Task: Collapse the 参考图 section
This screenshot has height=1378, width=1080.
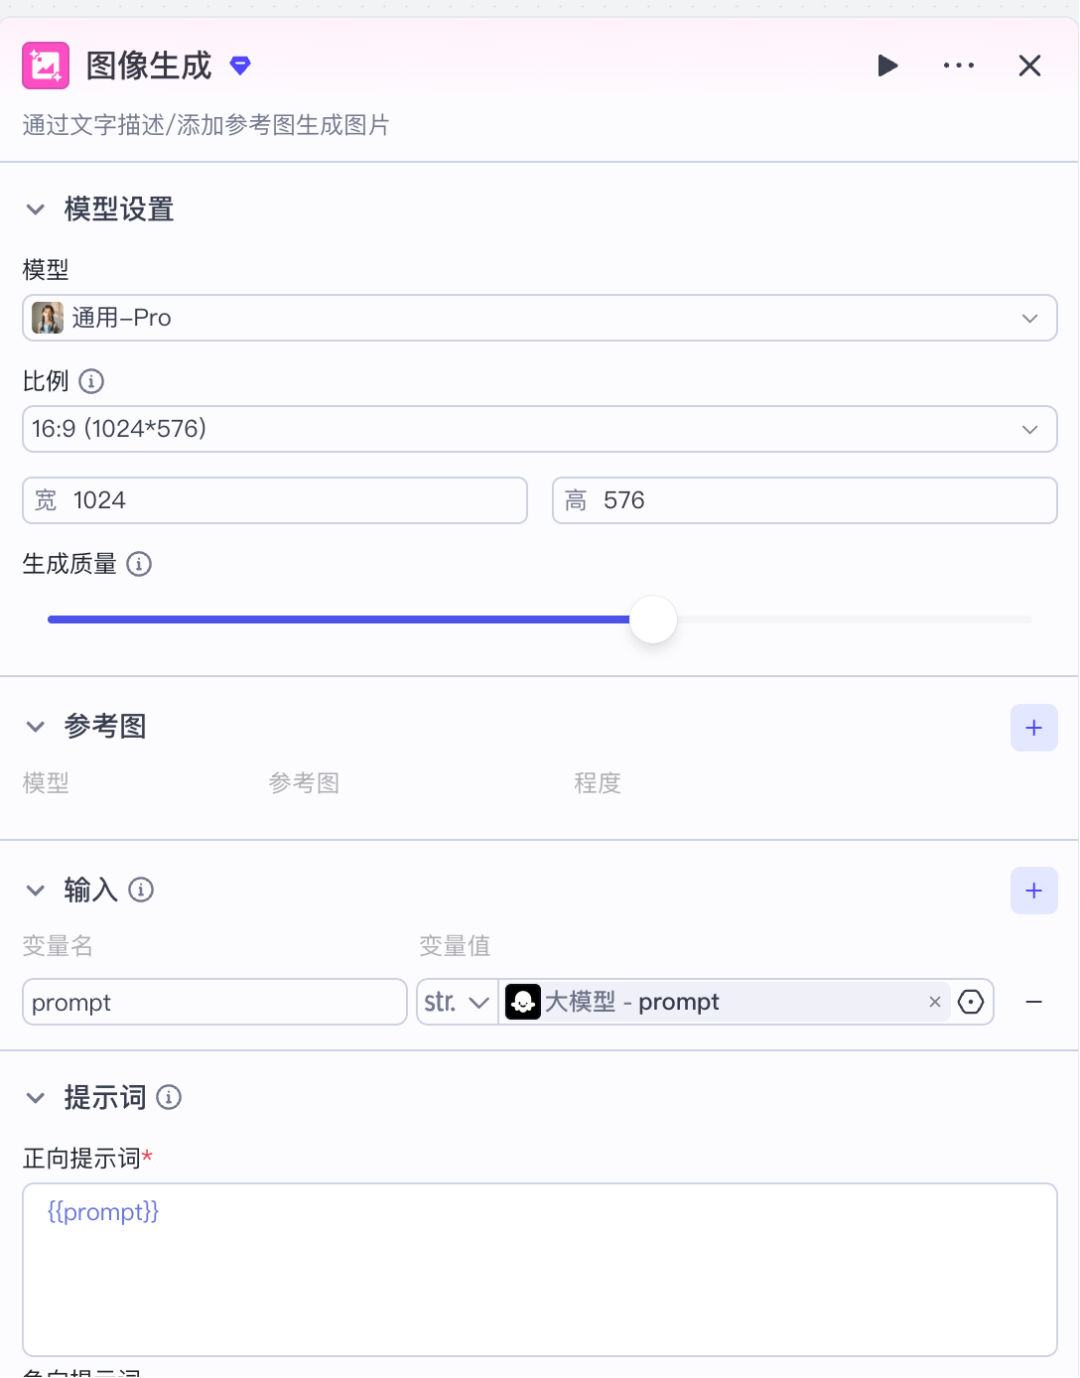Action: pyautogui.click(x=36, y=727)
